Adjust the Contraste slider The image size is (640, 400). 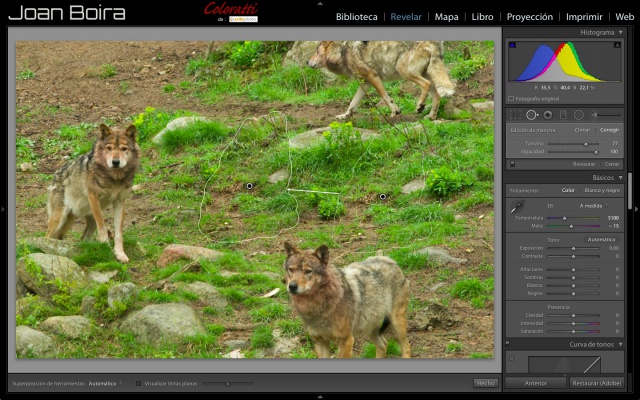tap(573, 256)
